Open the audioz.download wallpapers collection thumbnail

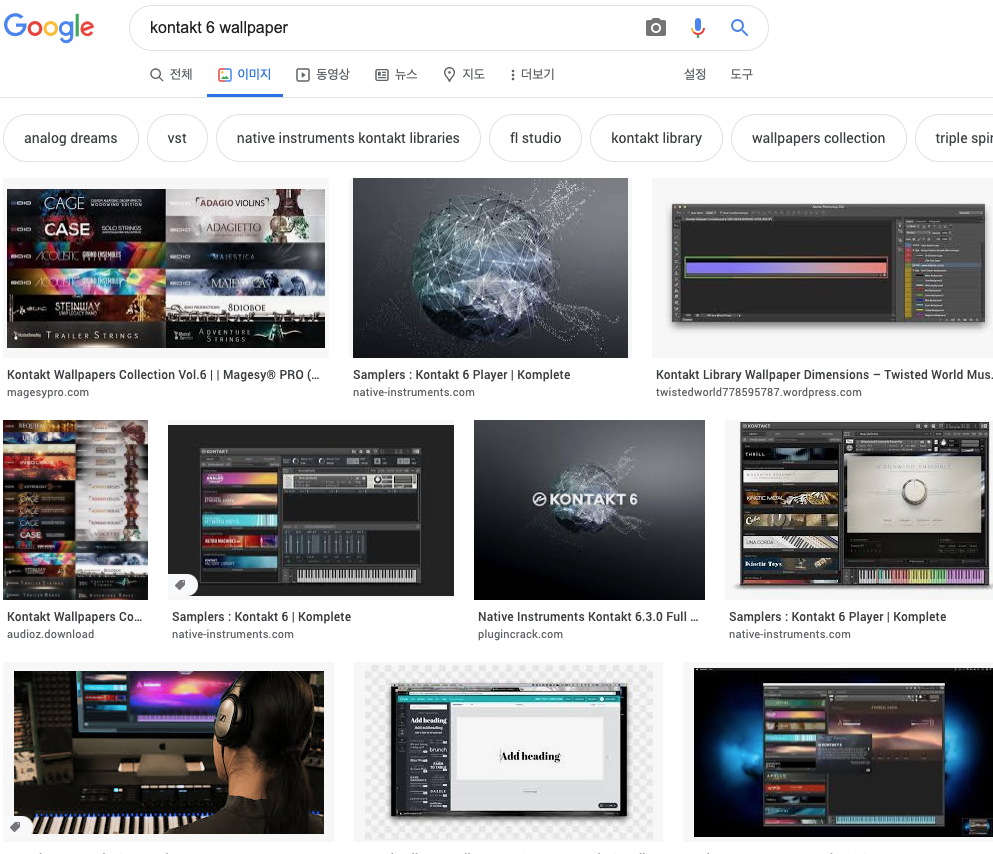[x=75, y=510]
